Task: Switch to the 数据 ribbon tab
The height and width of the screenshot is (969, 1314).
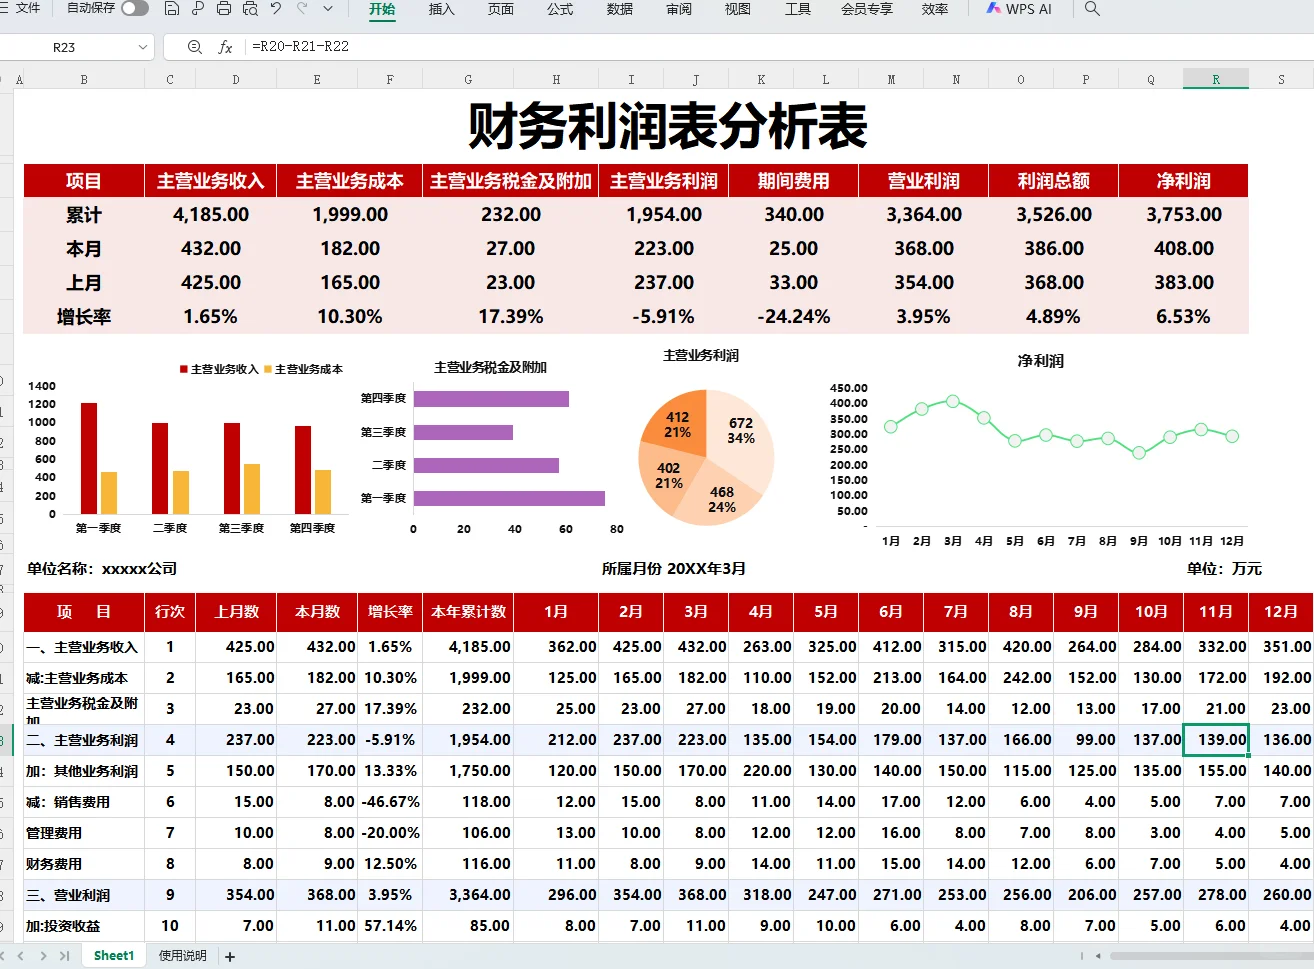Action: pyautogui.click(x=620, y=9)
